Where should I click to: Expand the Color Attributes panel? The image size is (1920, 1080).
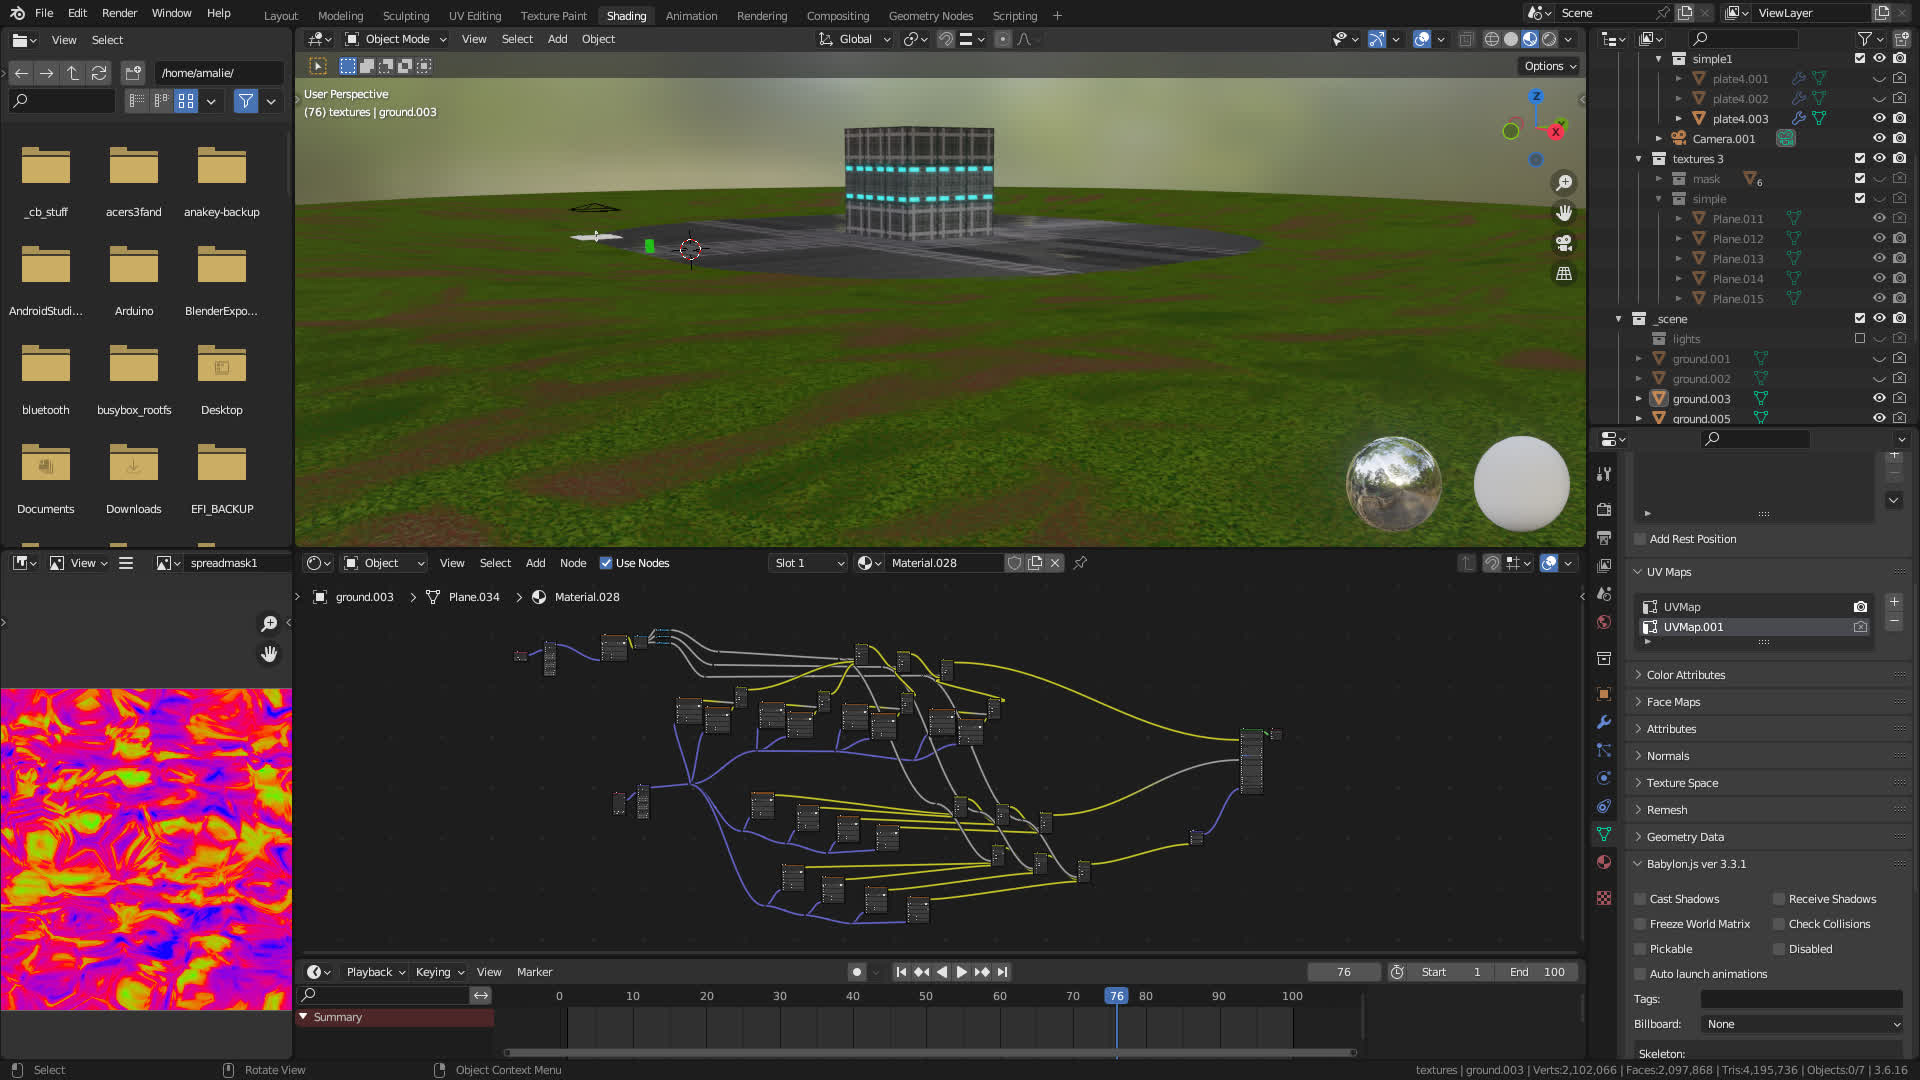click(1685, 675)
